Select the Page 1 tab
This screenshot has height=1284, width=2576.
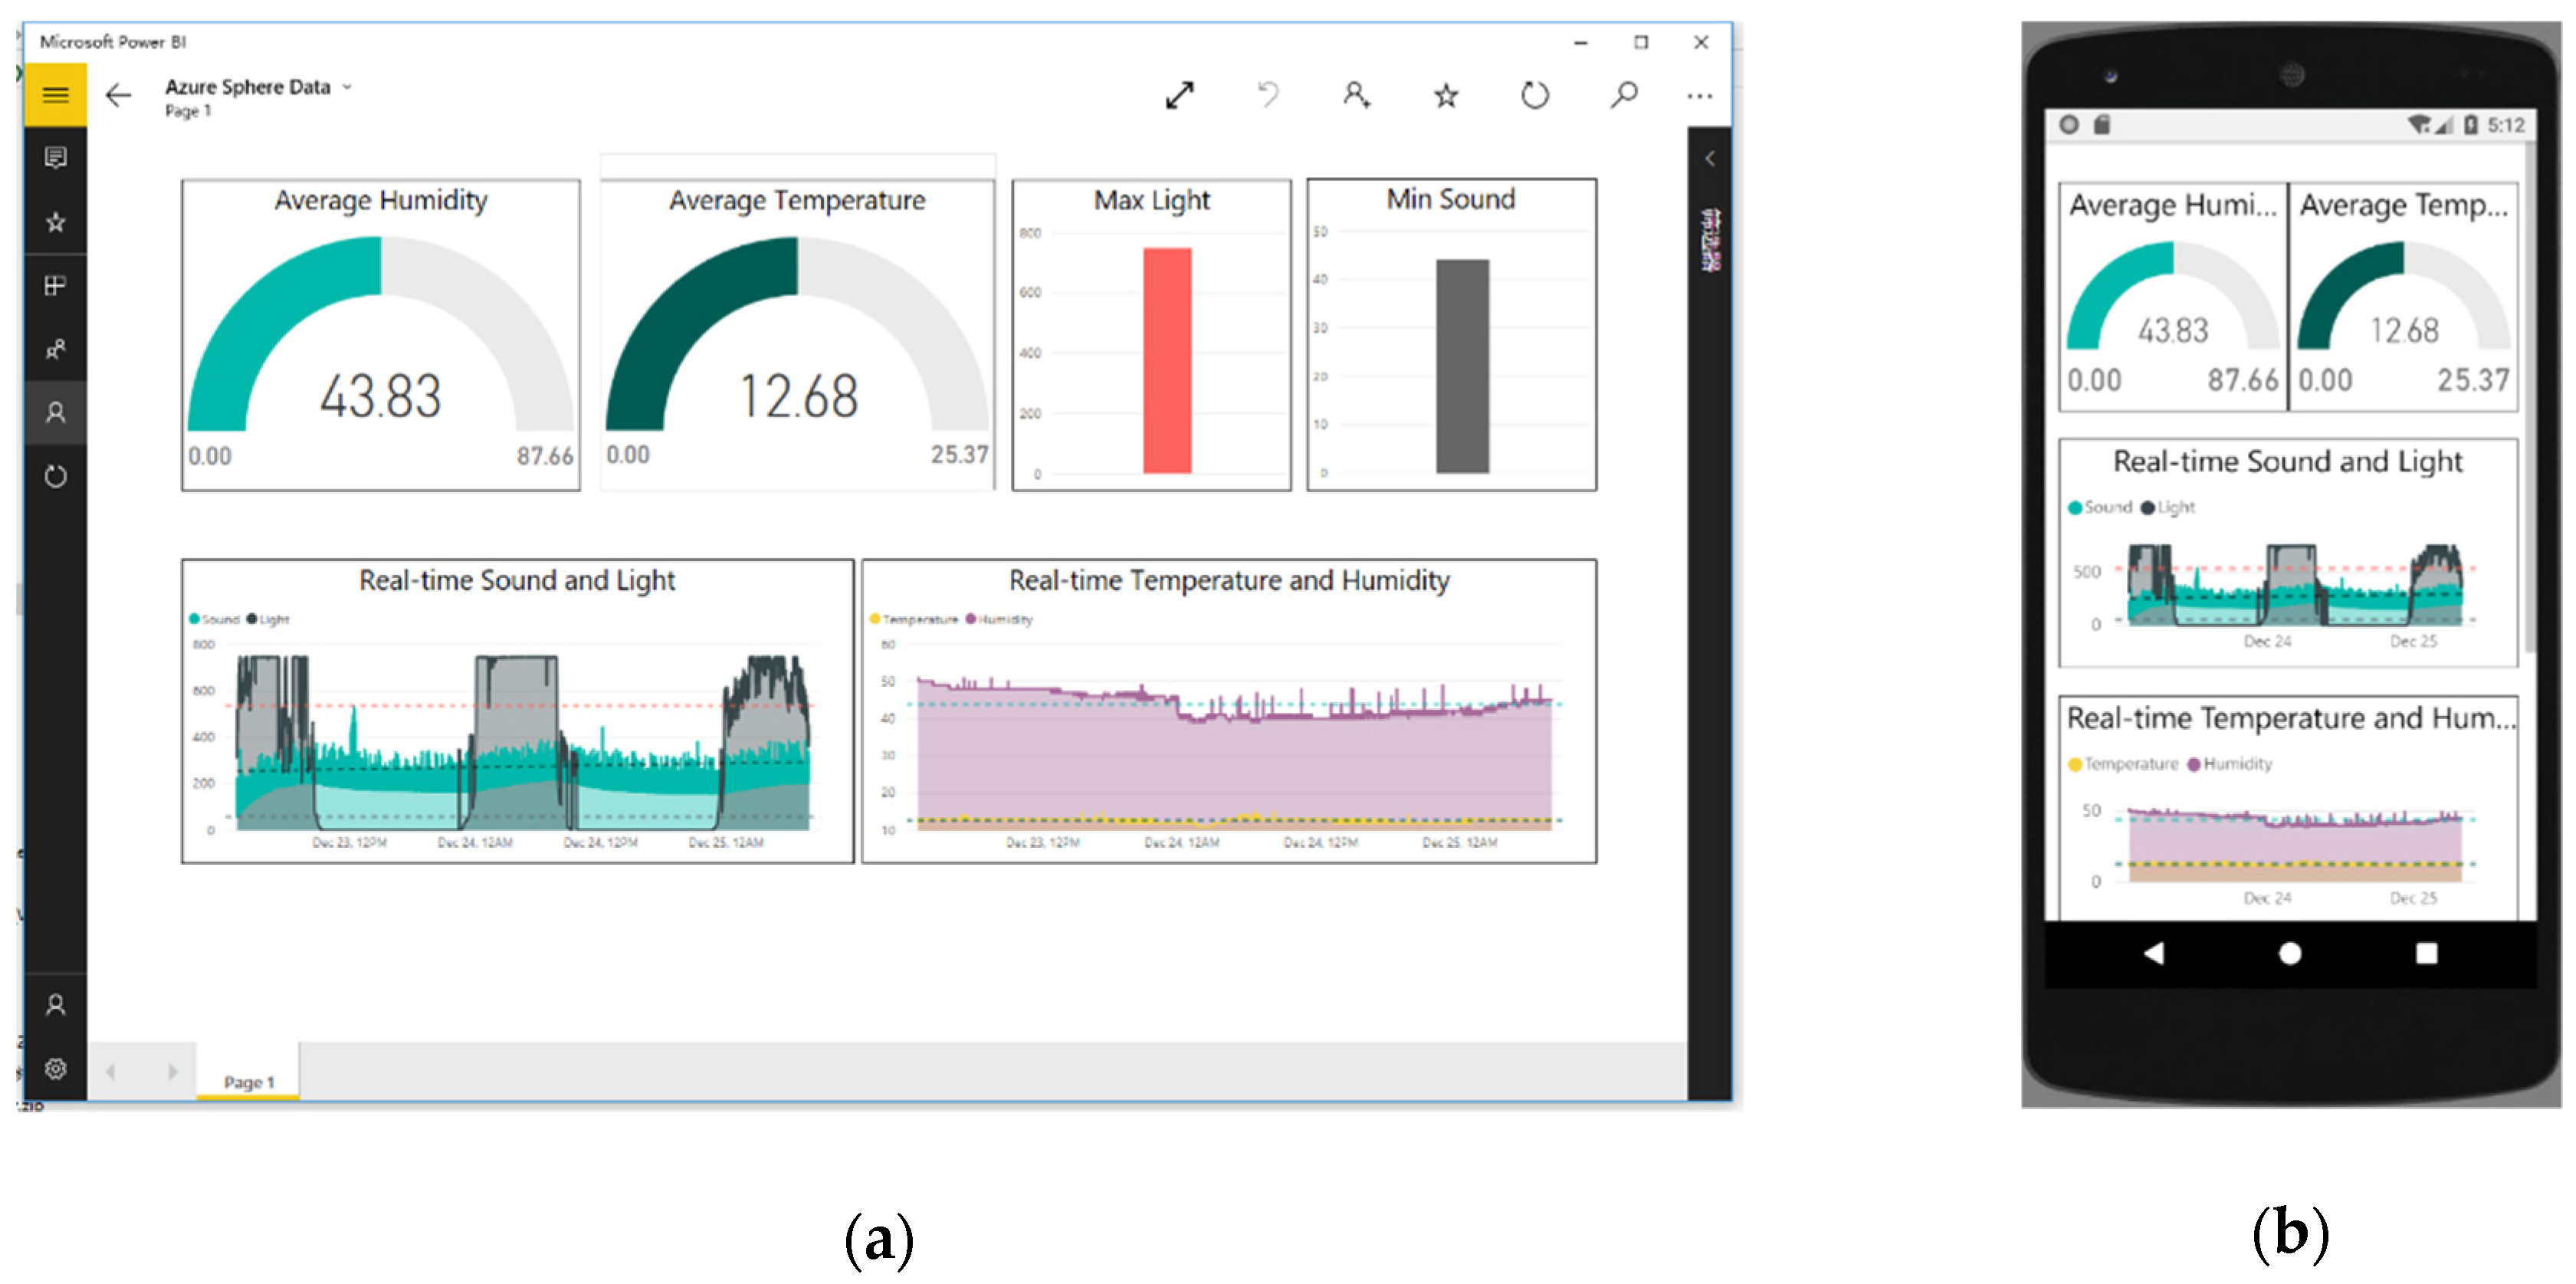coord(248,1081)
